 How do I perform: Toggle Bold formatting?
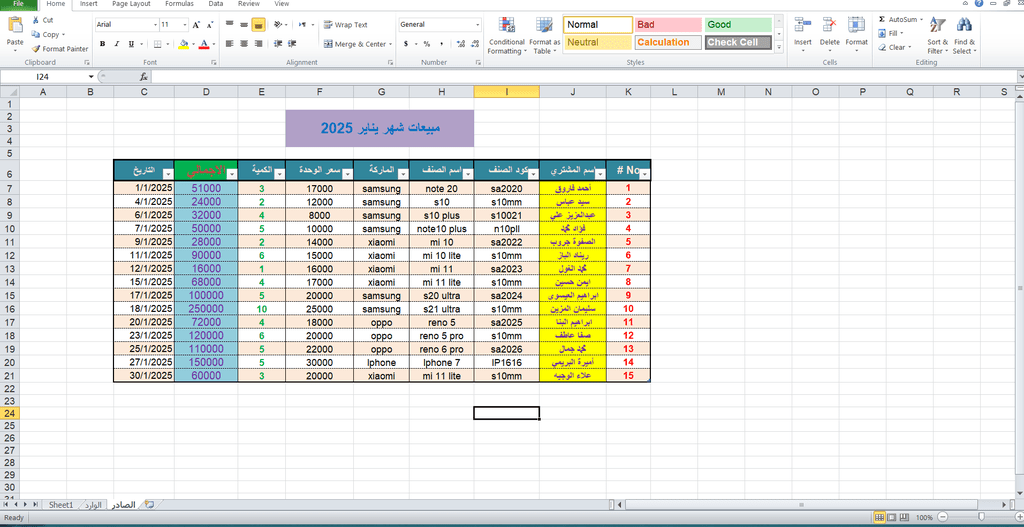[x=103, y=44]
